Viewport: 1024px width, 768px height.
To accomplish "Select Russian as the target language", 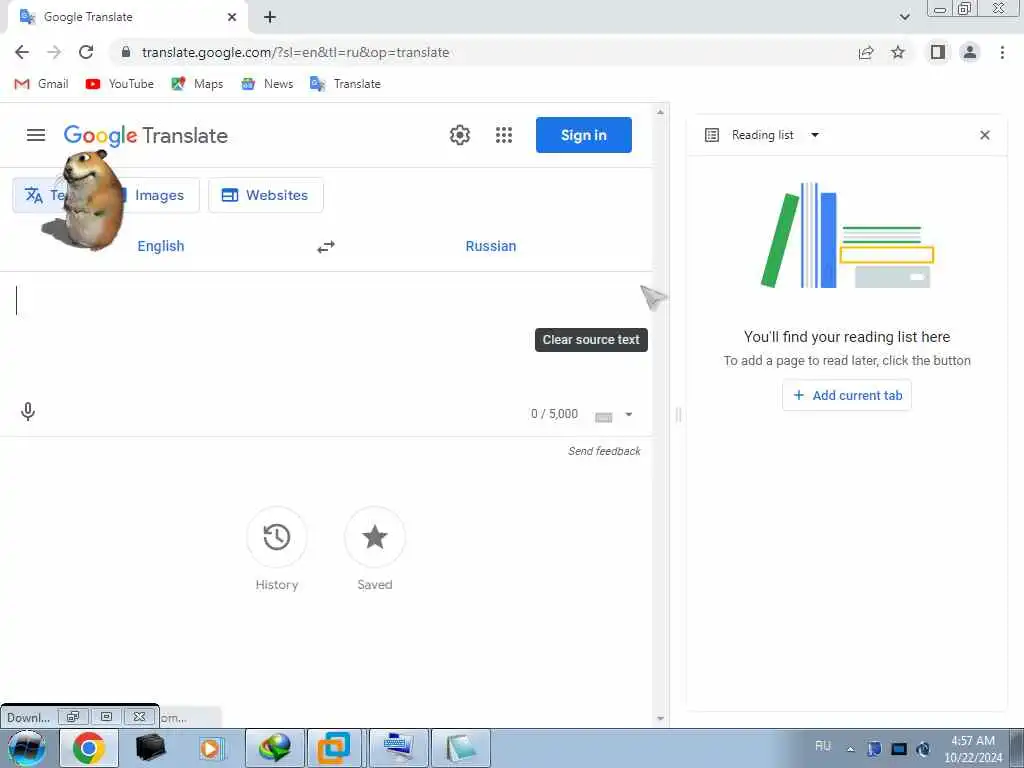I will coord(491,246).
